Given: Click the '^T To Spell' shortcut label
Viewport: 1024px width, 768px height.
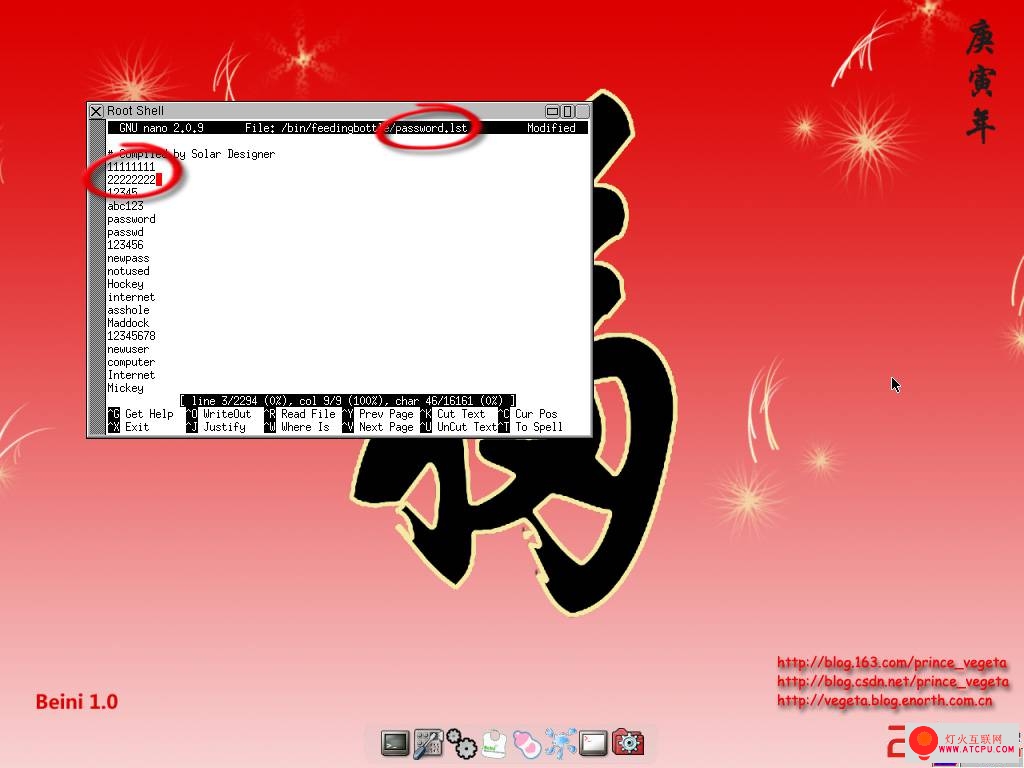Looking at the screenshot, I should (x=530, y=426).
